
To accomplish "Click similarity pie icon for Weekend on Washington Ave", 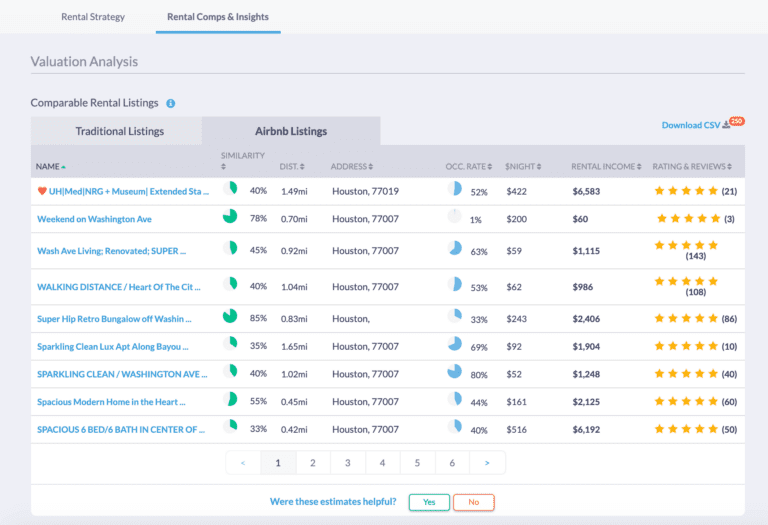I will [x=230, y=218].
